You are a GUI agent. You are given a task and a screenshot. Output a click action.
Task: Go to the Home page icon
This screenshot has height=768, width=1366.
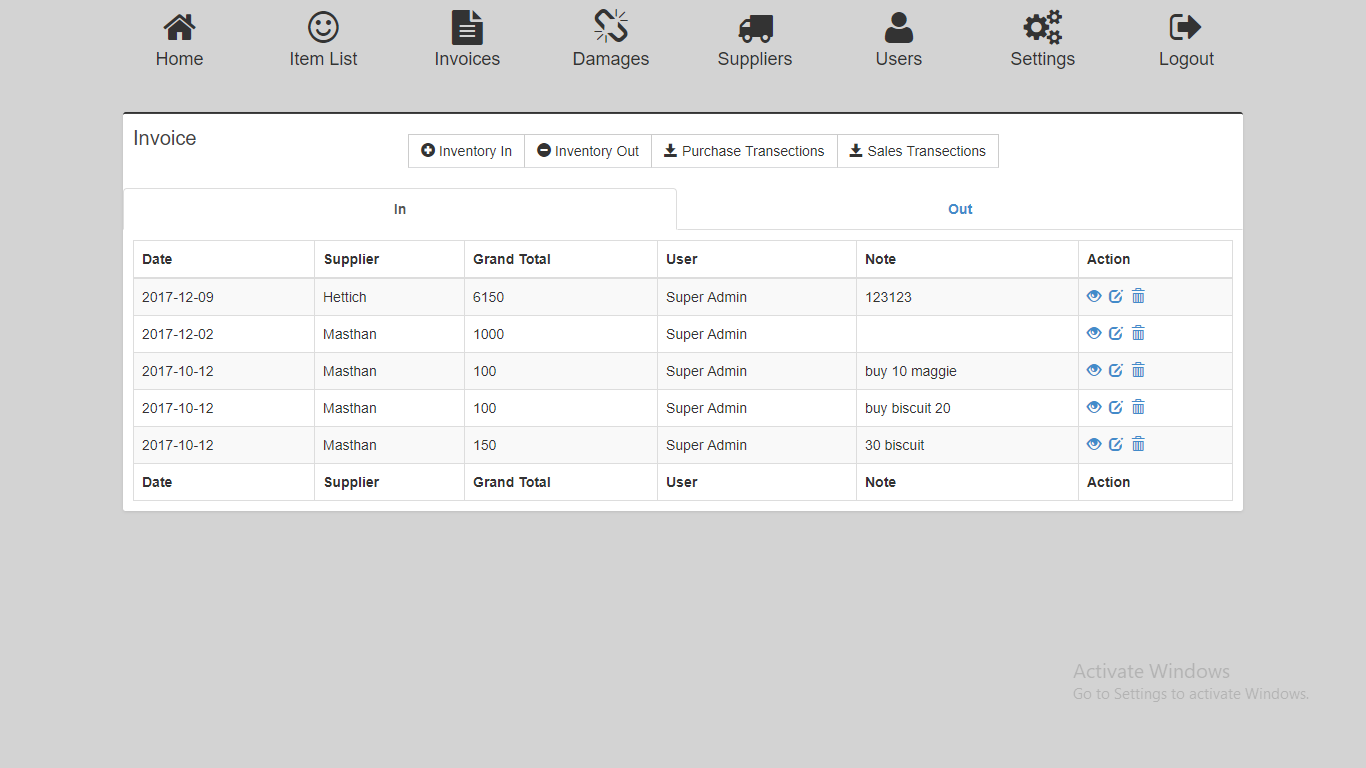coord(179,28)
